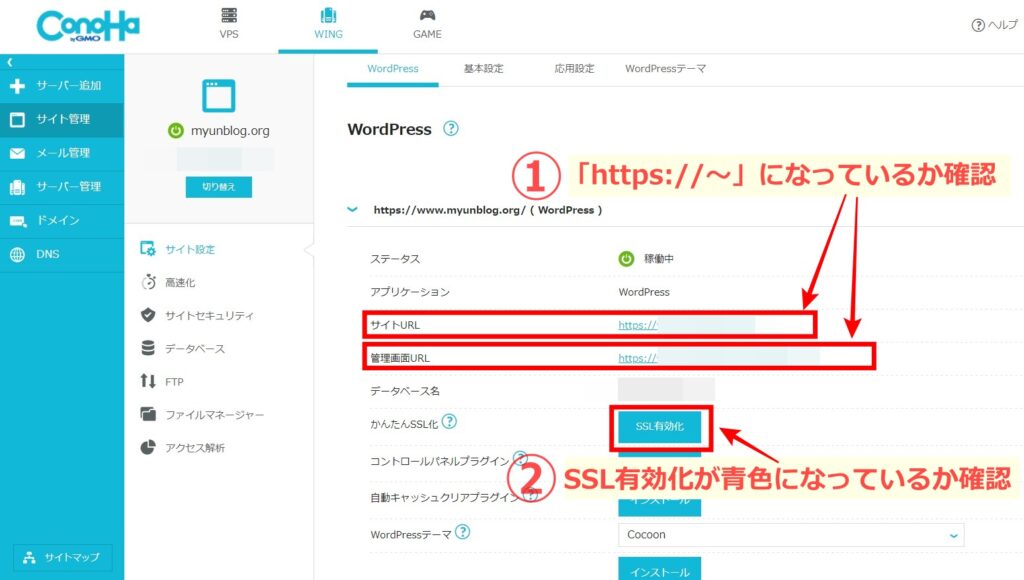Switch to the WING section
This screenshot has height=580, width=1024.
click(328, 24)
